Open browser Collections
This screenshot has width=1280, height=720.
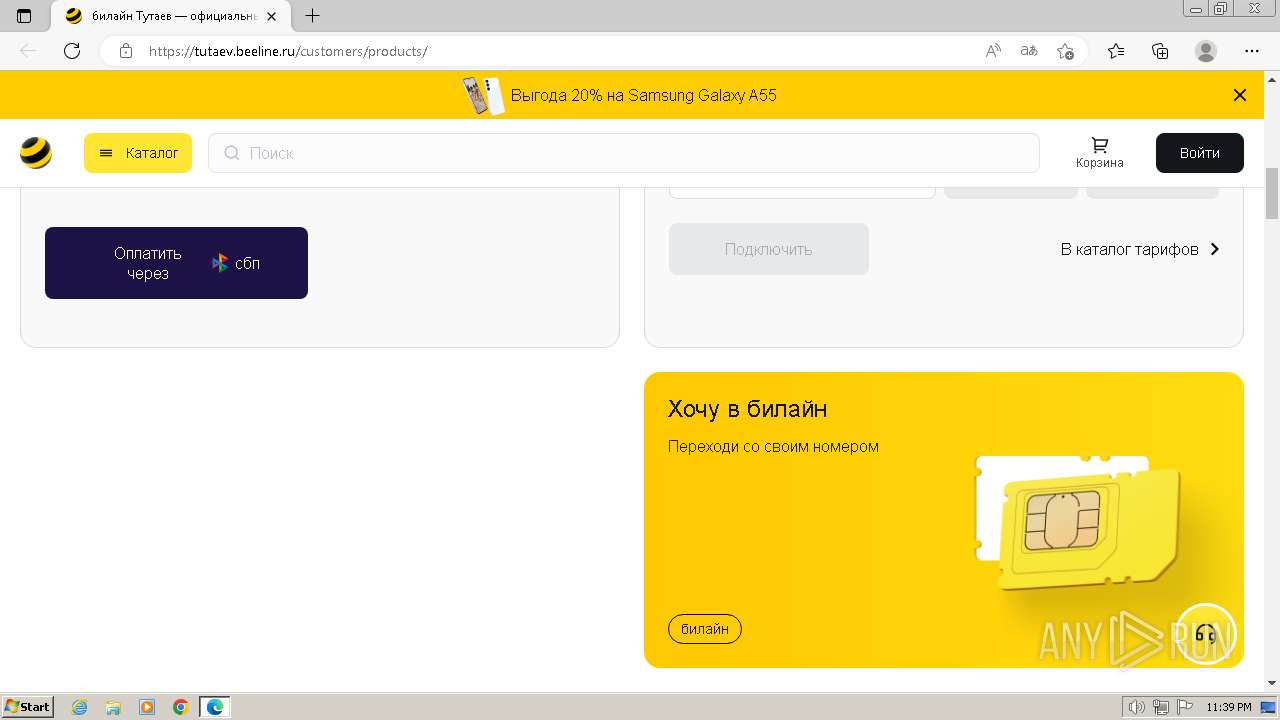(x=1160, y=51)
